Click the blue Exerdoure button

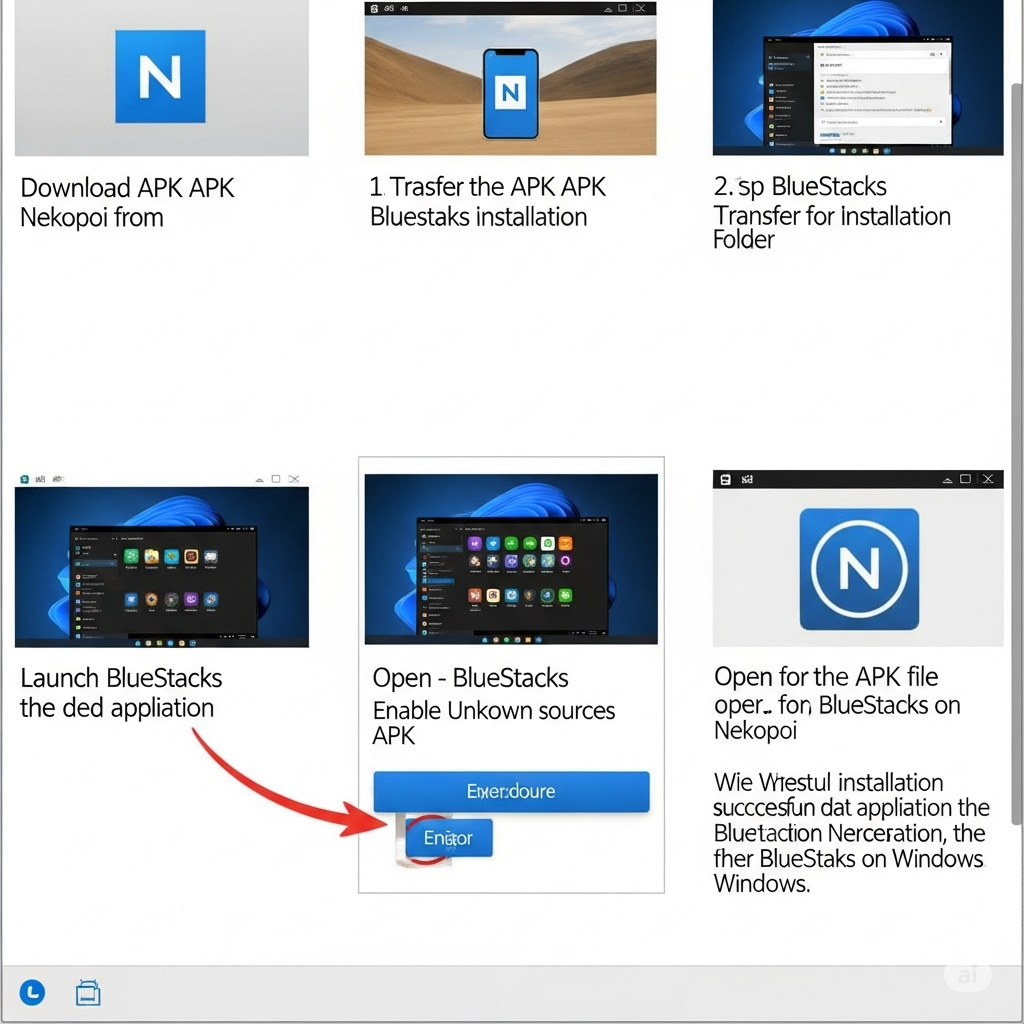tap(511, 792)
